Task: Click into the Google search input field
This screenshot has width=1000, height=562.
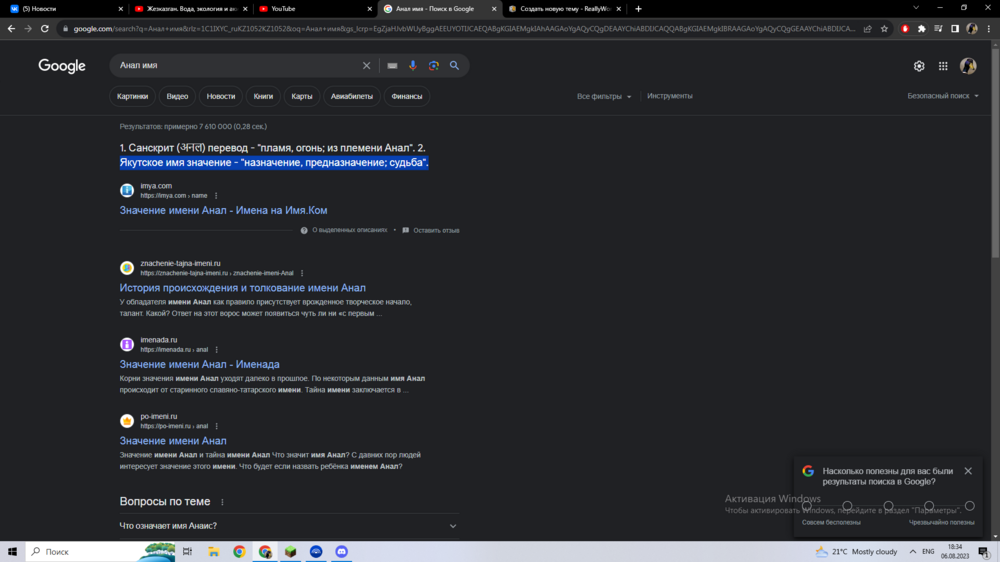Action: click(x=236, y=66)
